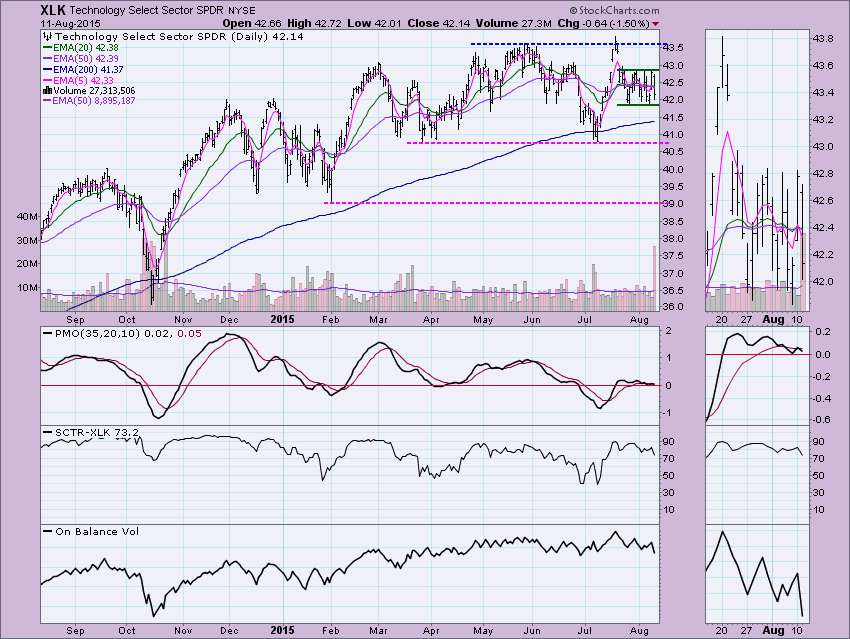
Task: Click the Volume 27,313,506 legend entry
Action: pyautogui.click(x=94, y=91)
